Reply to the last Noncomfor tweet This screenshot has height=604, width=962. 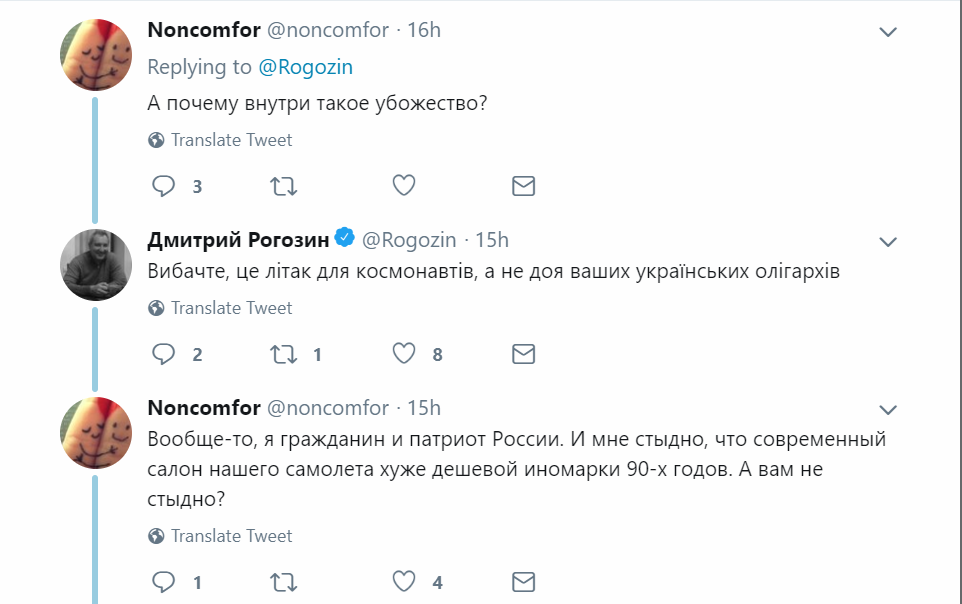click(x=163, y=582)
